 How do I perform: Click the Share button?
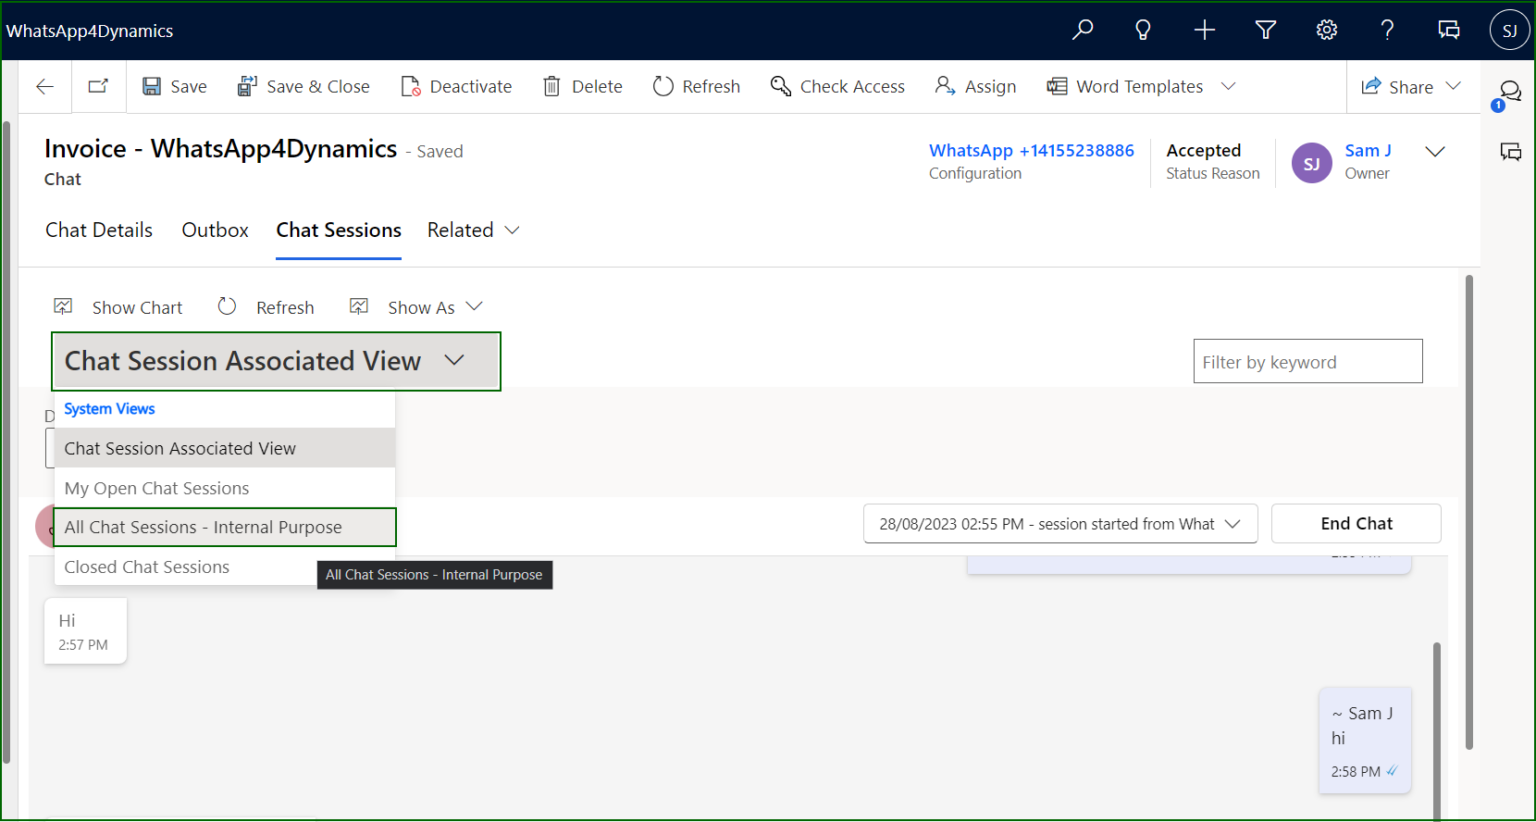click(x=1397, y=87)
